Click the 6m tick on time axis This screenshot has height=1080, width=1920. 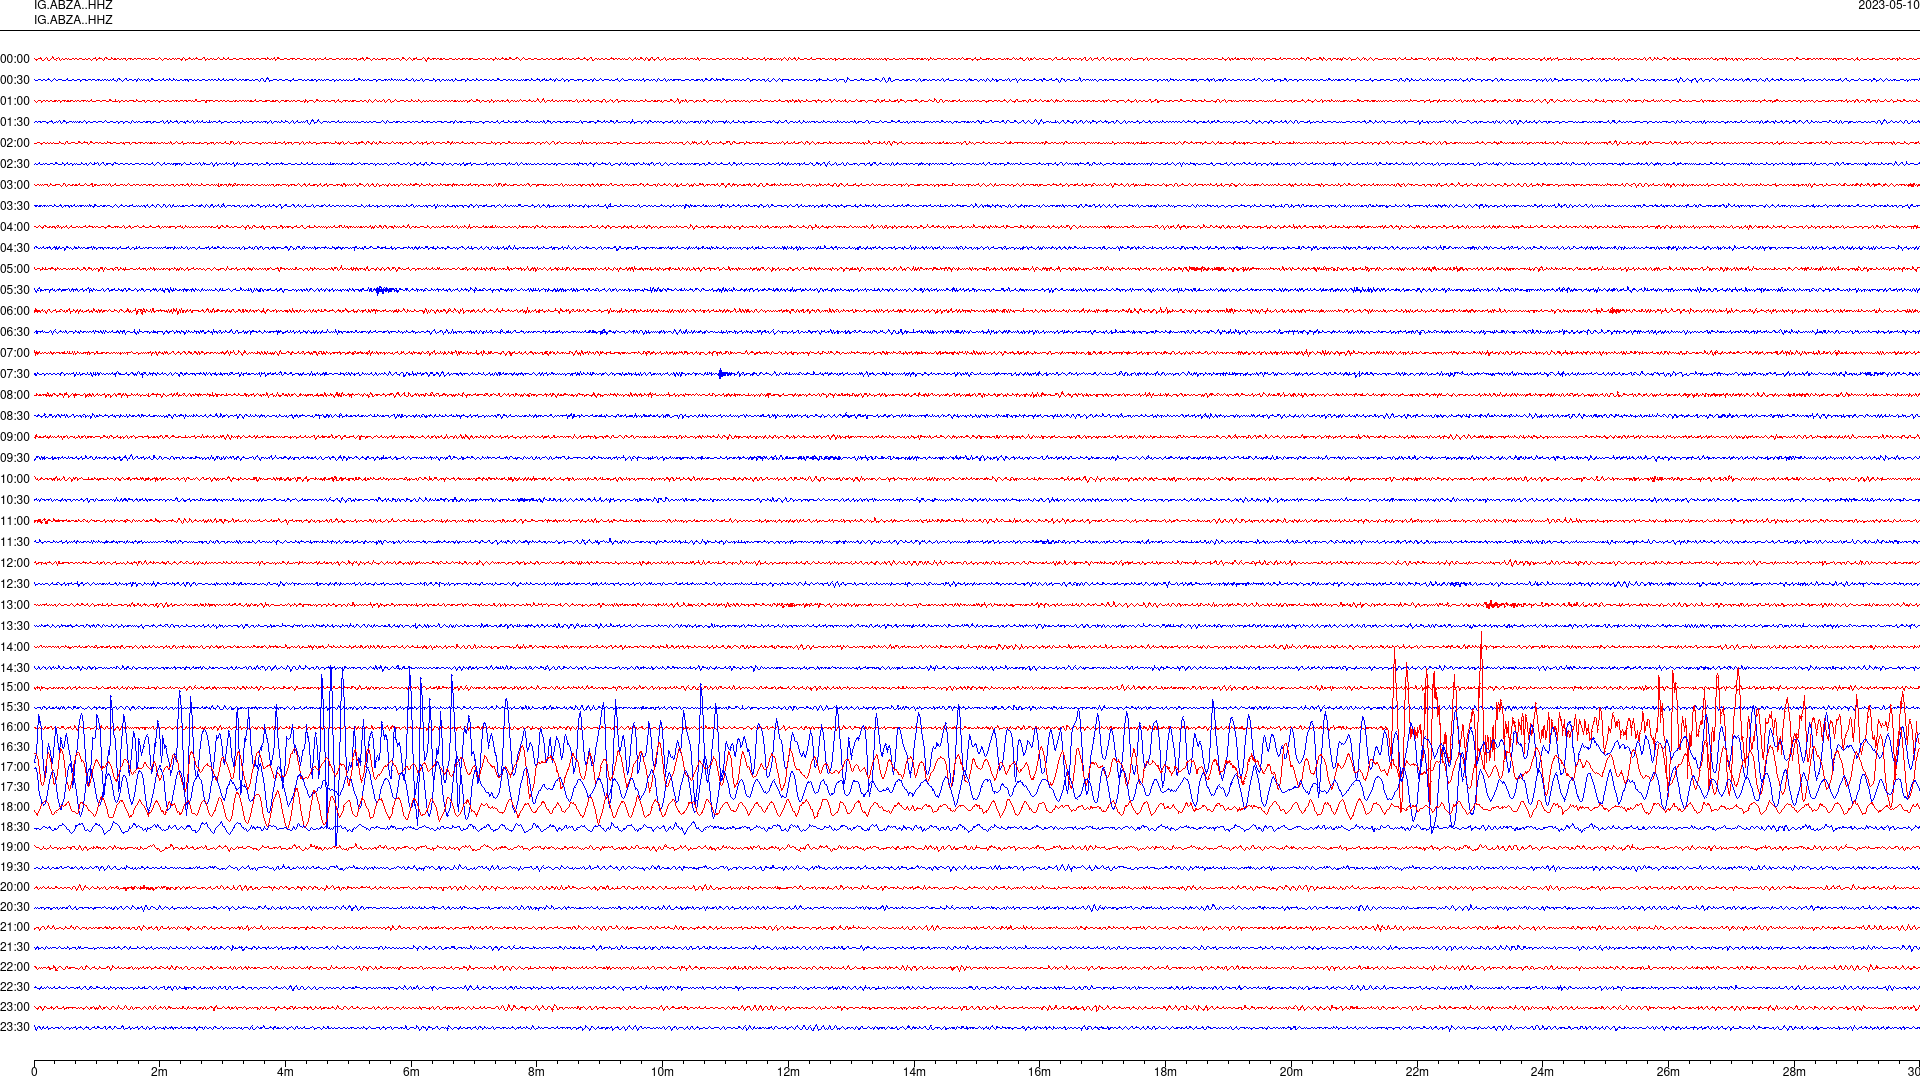pyautogui.click(x=411, y=1072)
